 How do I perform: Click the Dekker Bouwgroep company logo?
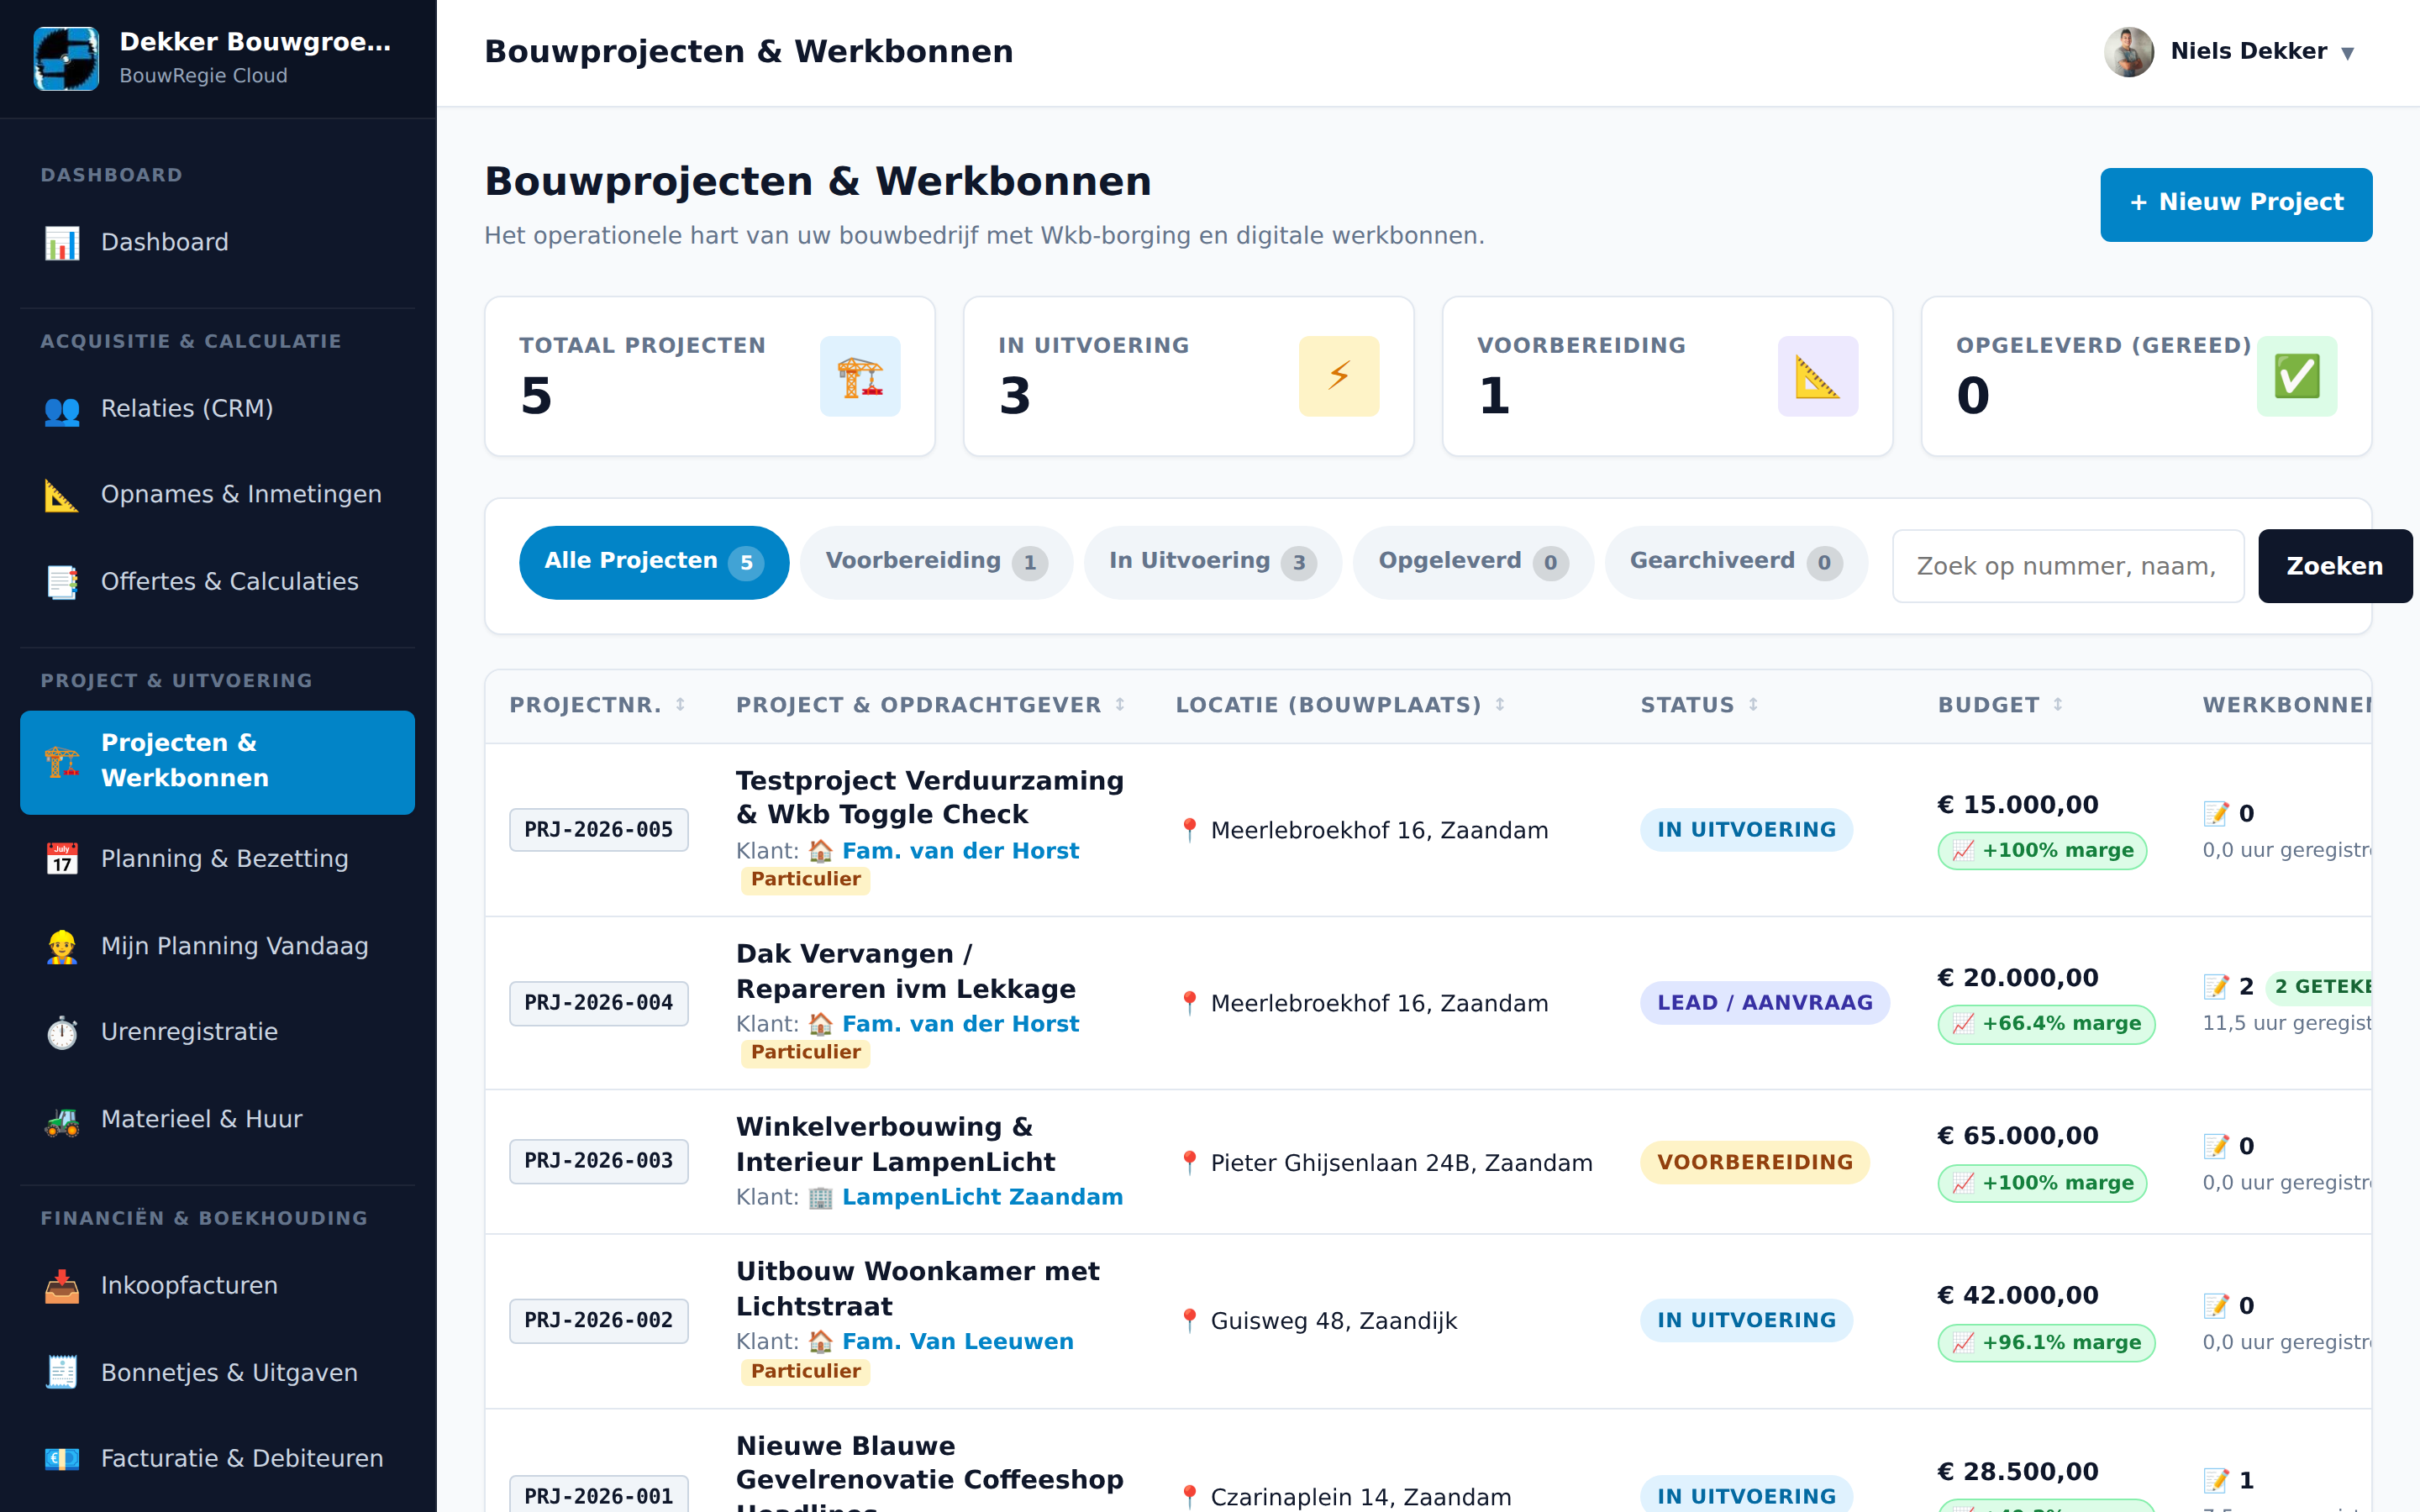(x=66, y=58)
